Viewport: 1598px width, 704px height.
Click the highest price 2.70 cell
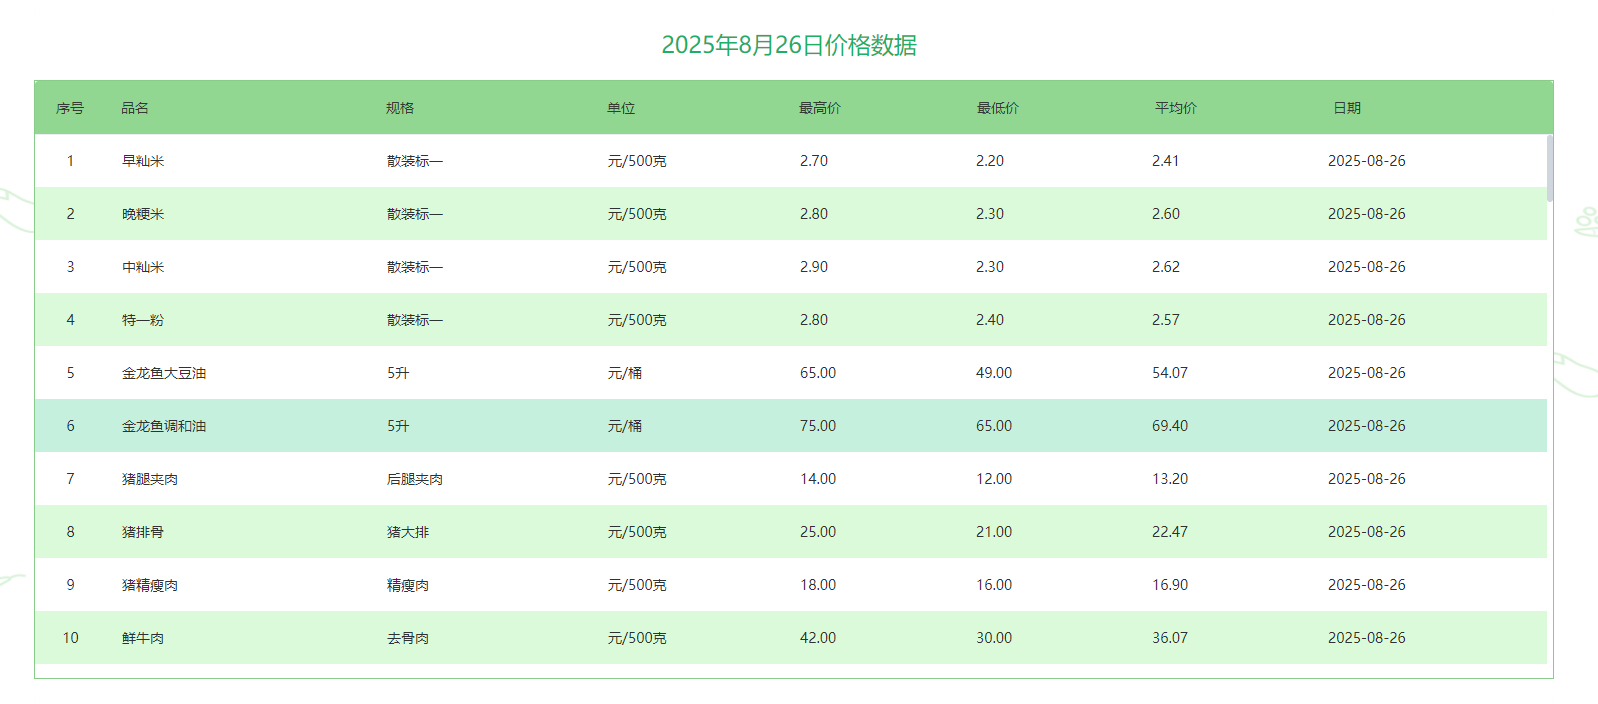point(814,161)
